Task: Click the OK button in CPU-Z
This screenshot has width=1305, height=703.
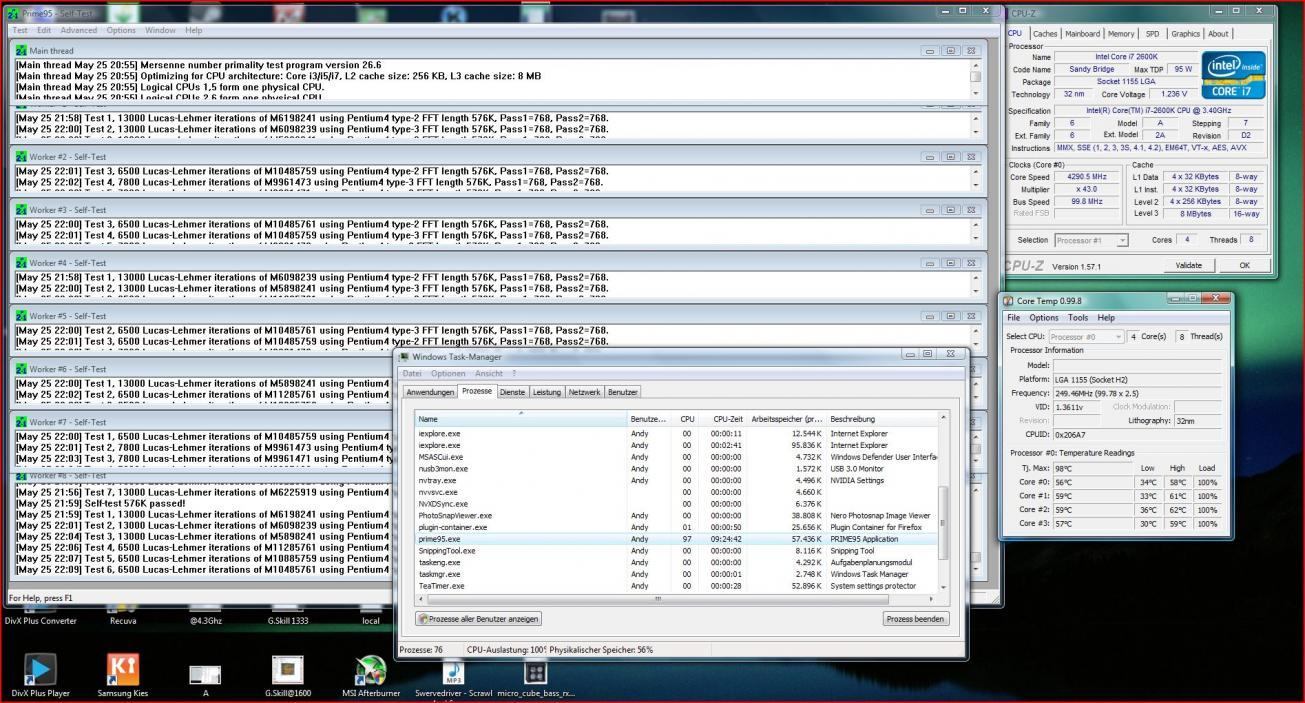Action: click(x=1244, y=266)
